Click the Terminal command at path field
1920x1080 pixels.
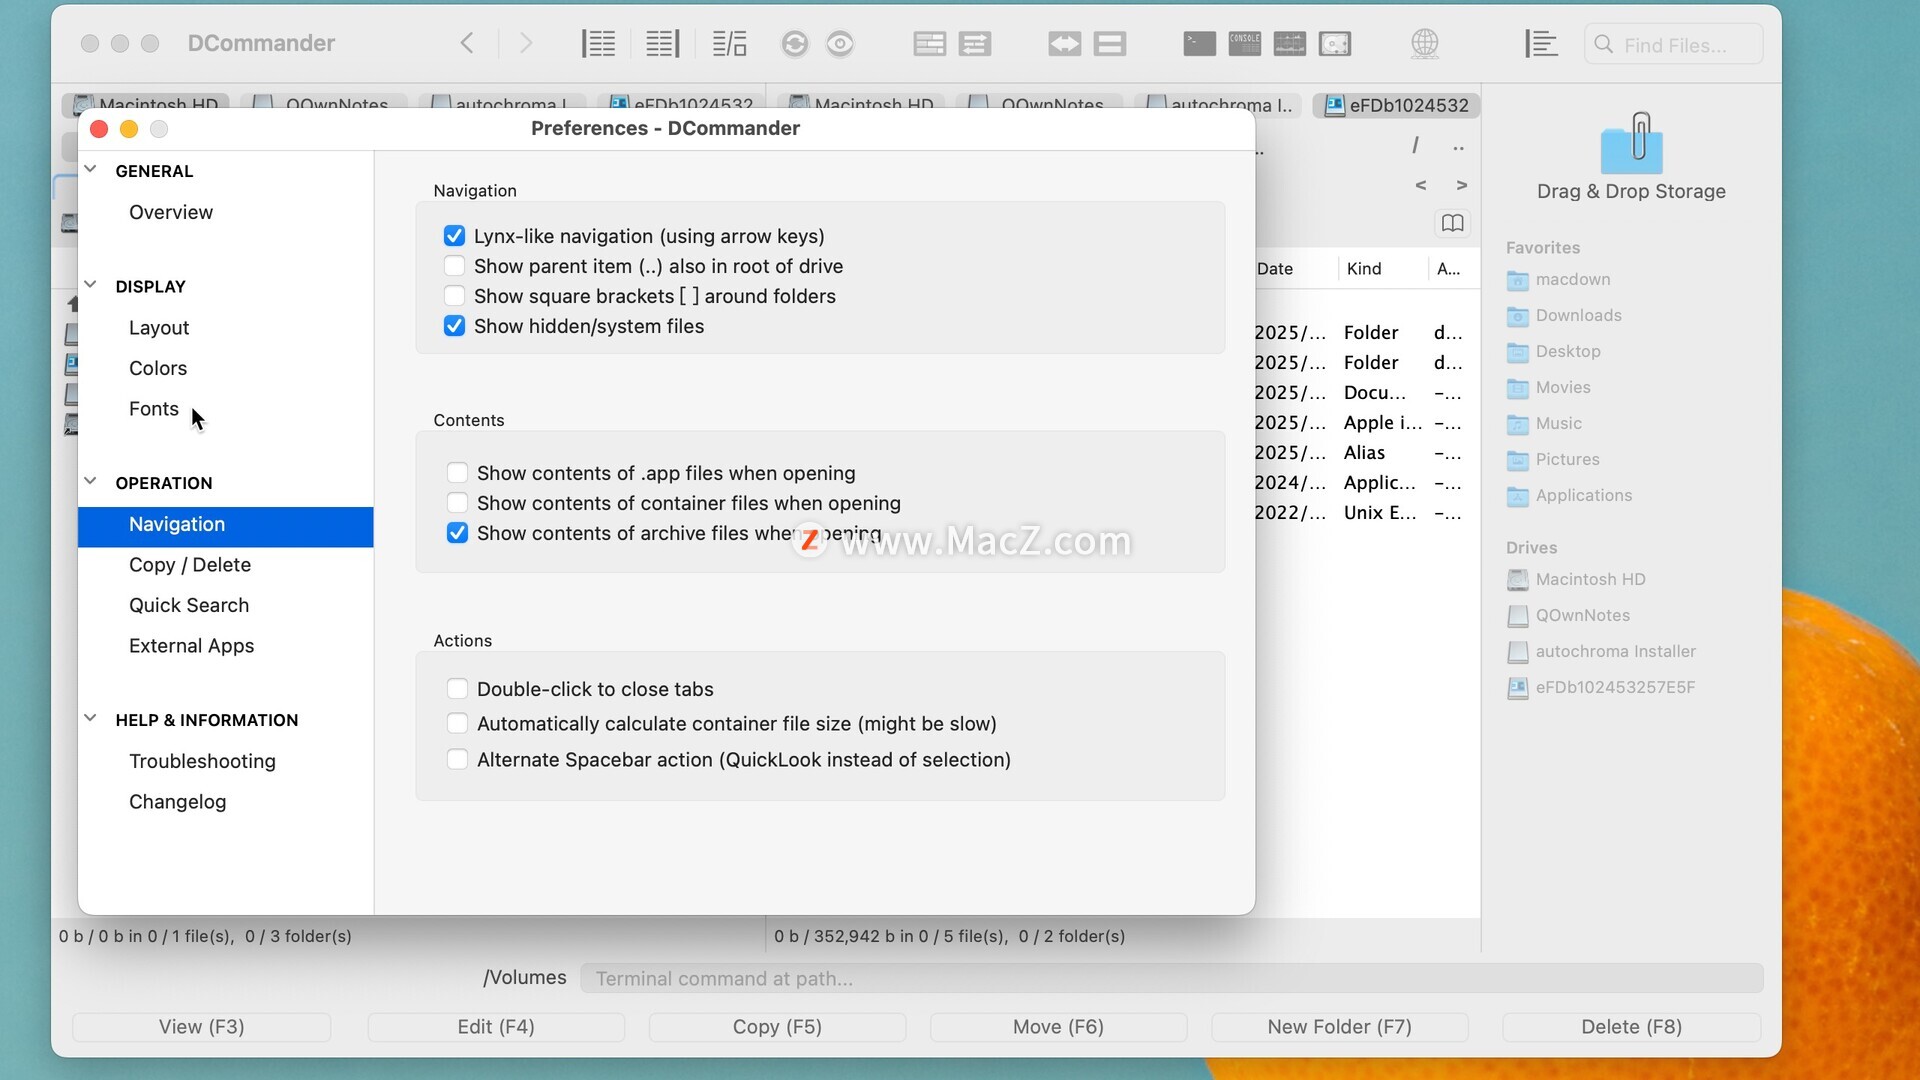pyautogui.click(x=1171, y=978)
